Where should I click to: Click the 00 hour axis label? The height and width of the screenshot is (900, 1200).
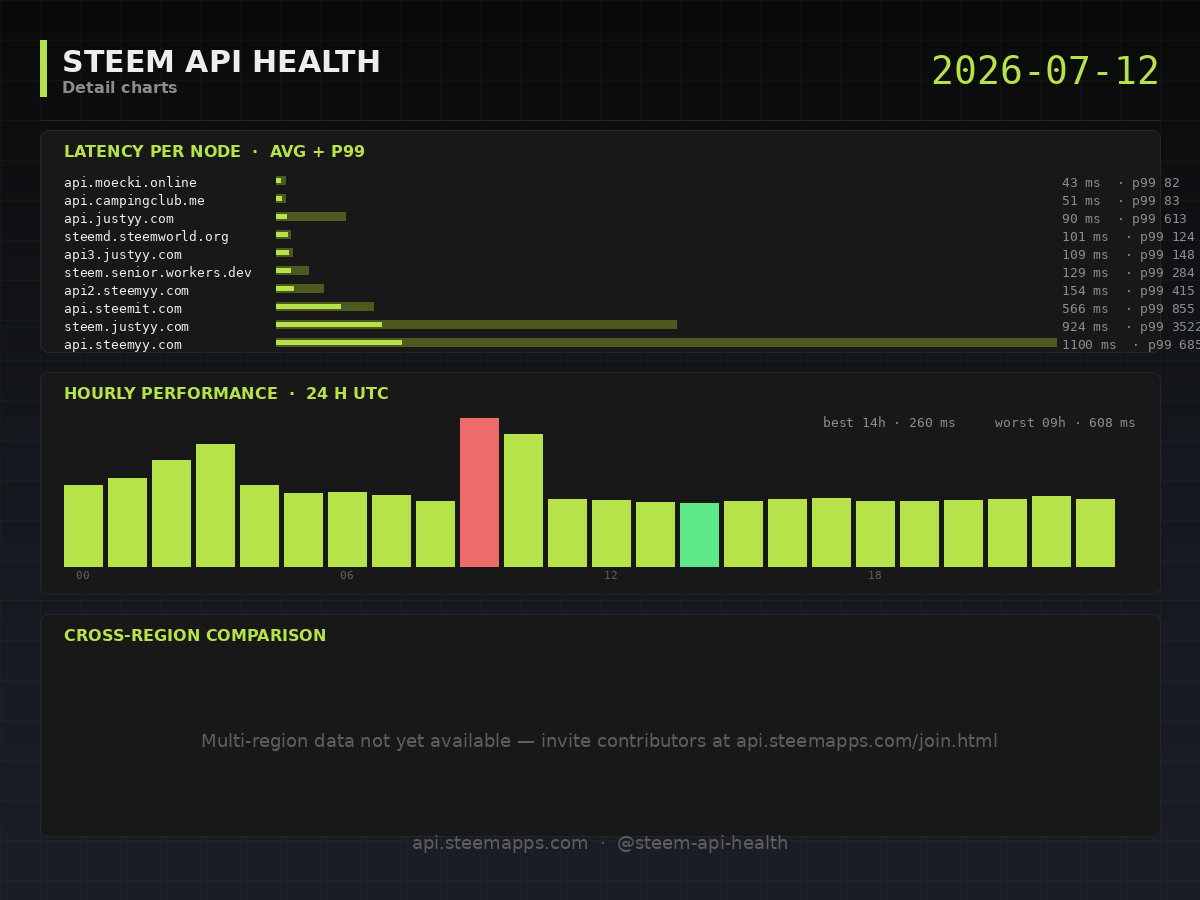pyautogui.click(x=83, y=576)
